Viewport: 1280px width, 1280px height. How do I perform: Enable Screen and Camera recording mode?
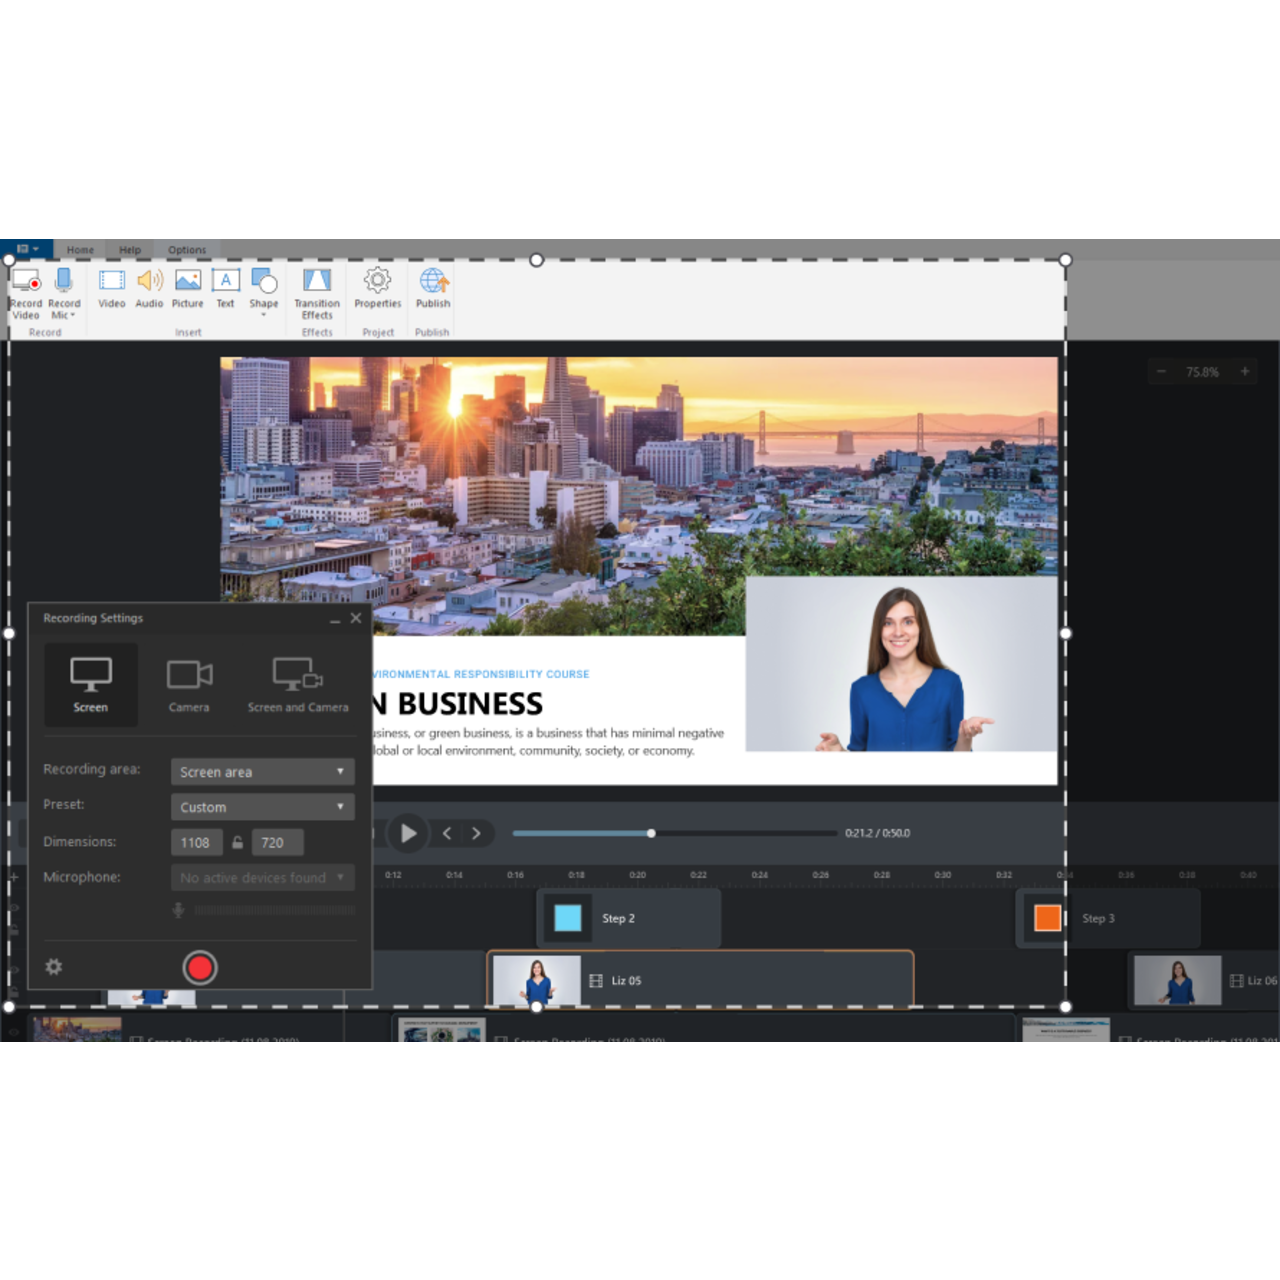297,684
